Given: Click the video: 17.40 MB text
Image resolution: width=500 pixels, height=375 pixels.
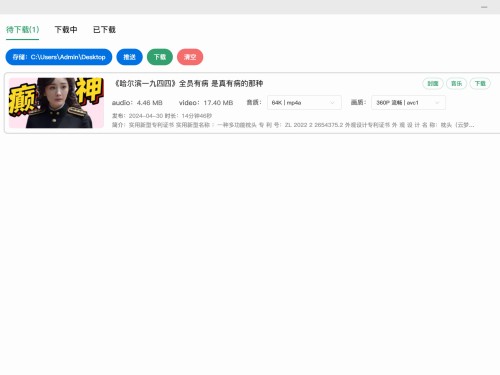Looking at the screenshot, I should tap(206, 103).
